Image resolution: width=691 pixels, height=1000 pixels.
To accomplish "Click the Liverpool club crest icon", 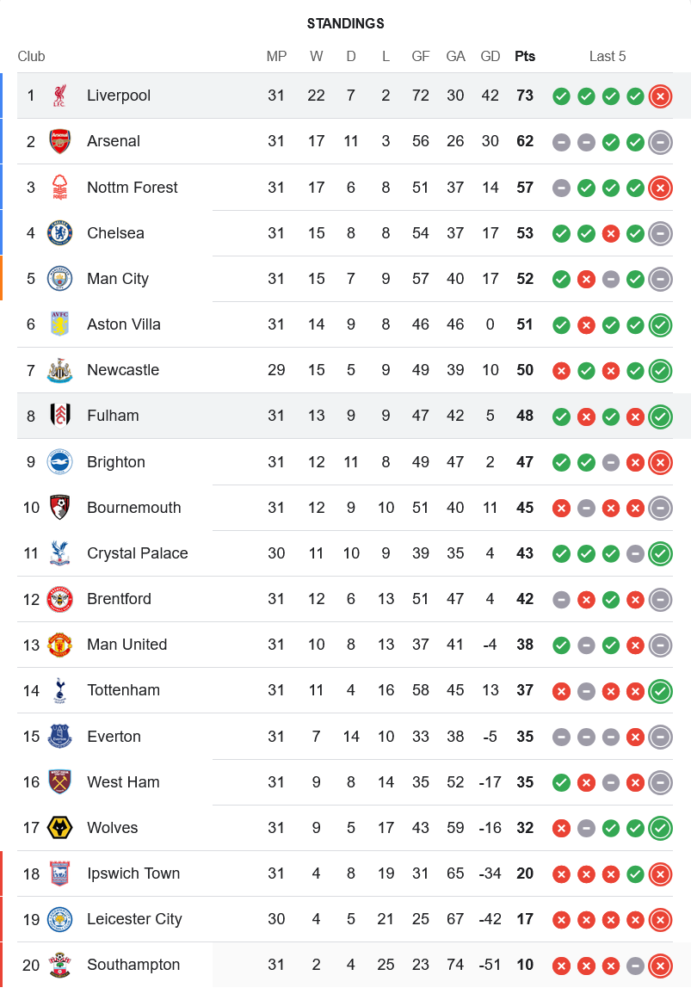I will click(60, 96).
